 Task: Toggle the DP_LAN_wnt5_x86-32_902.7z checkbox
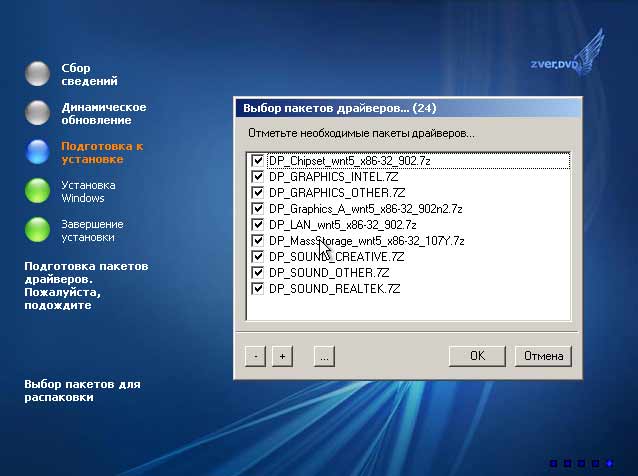[258, 224]
